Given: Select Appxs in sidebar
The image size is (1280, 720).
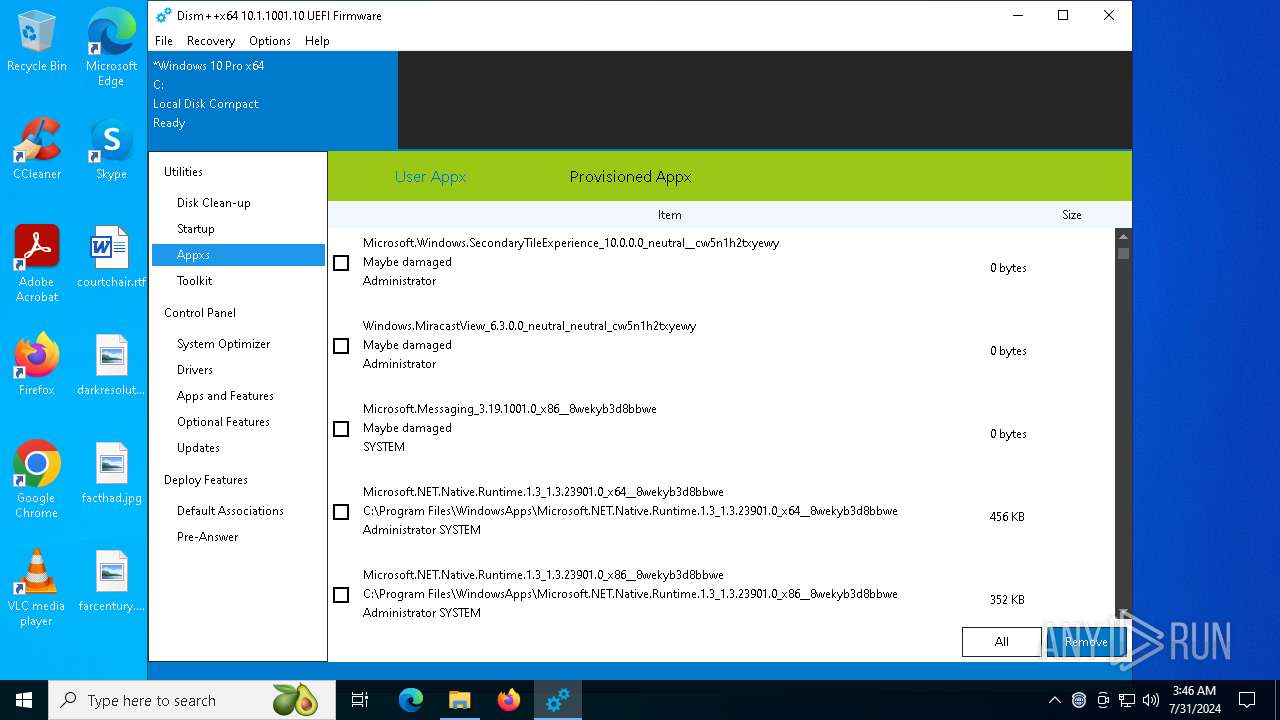Looking at the screenshot, I should pos(238,255).
